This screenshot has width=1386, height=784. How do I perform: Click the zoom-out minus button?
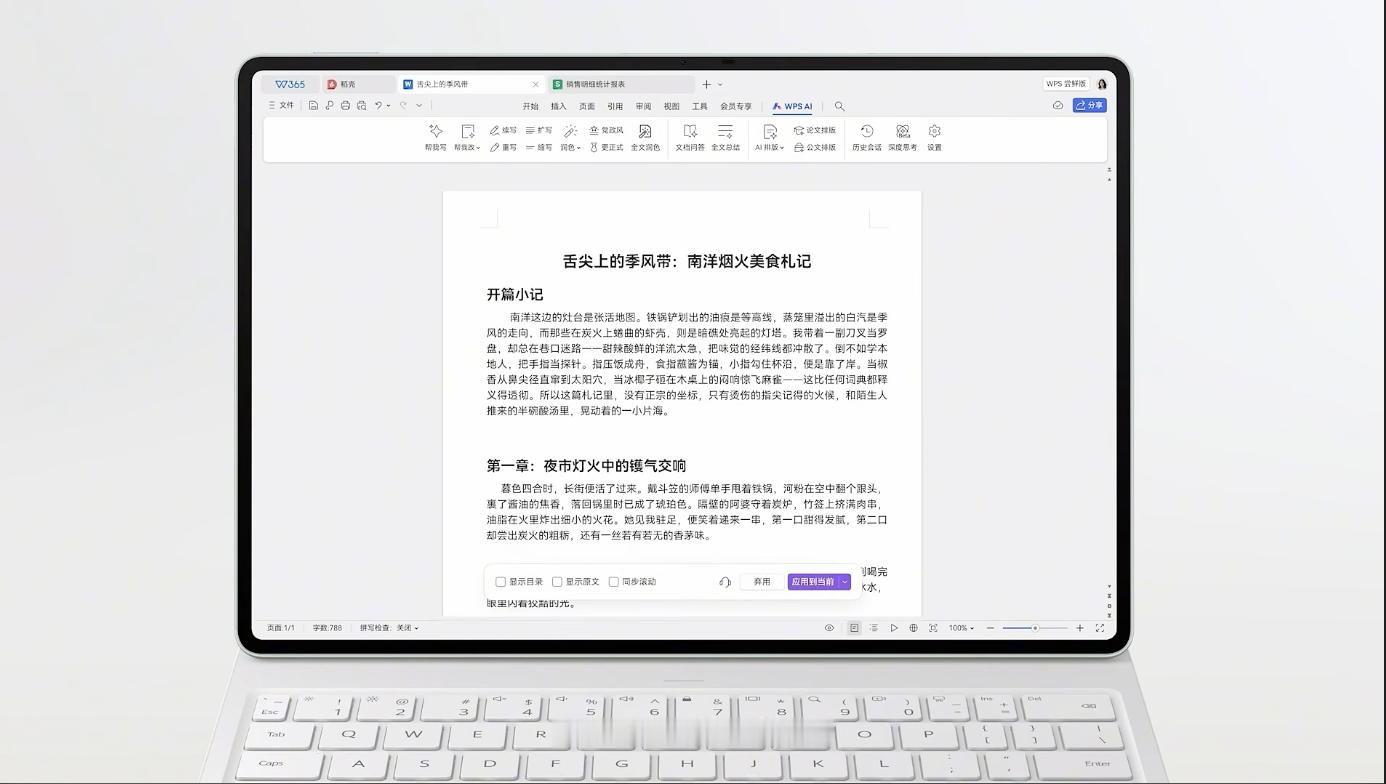pos(990,628)
